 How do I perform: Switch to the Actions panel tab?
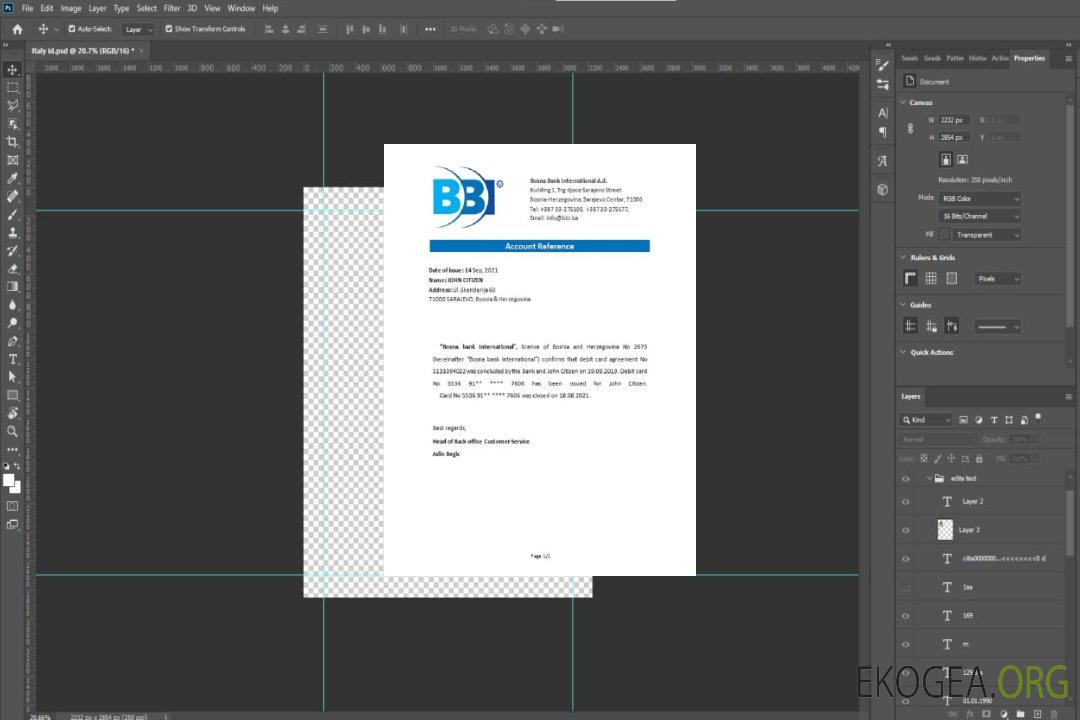(x=1000, y=58)
